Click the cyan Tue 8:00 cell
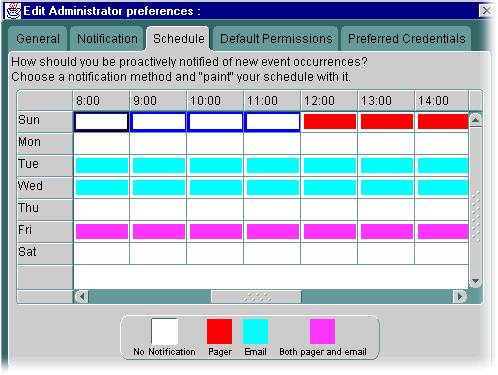498x375 pixels. tap(102, 166)
